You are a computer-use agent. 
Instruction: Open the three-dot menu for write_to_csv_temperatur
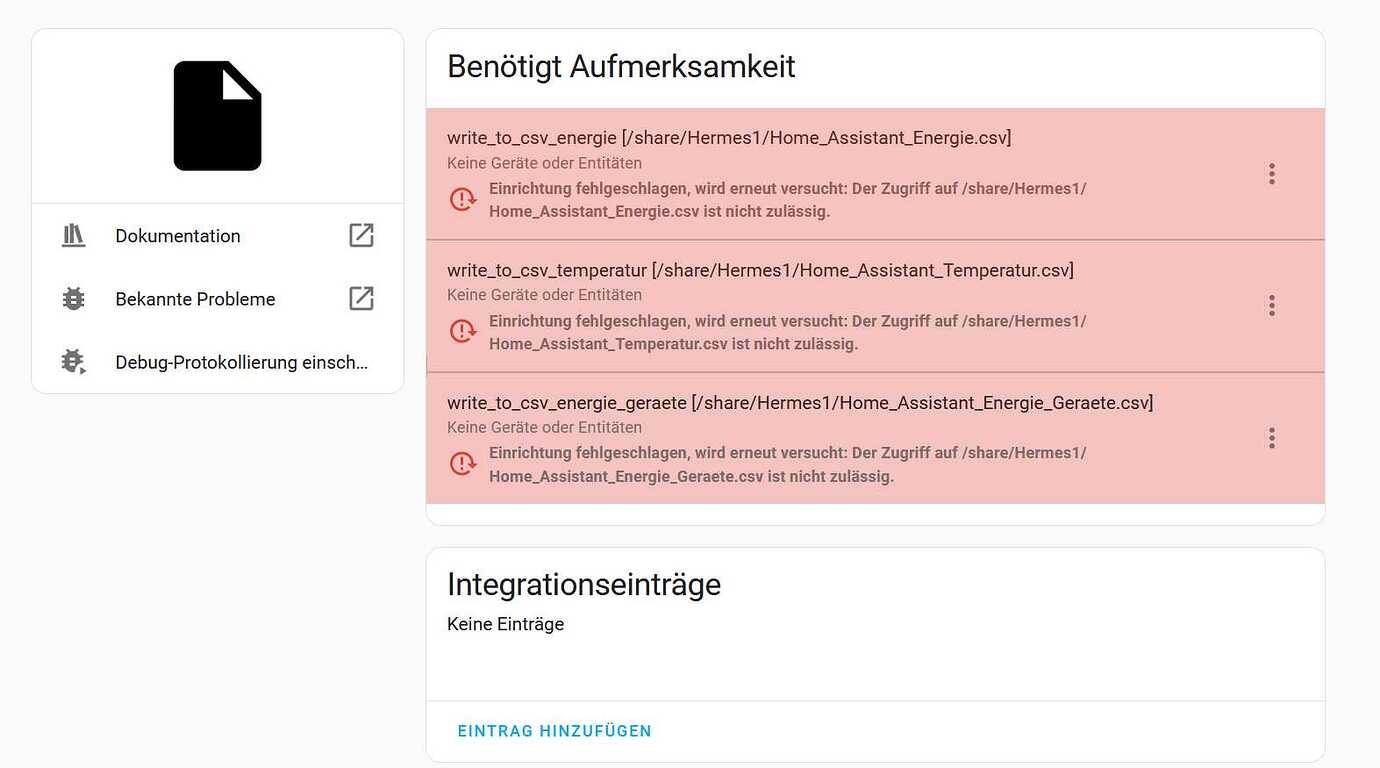(1271, 305)
